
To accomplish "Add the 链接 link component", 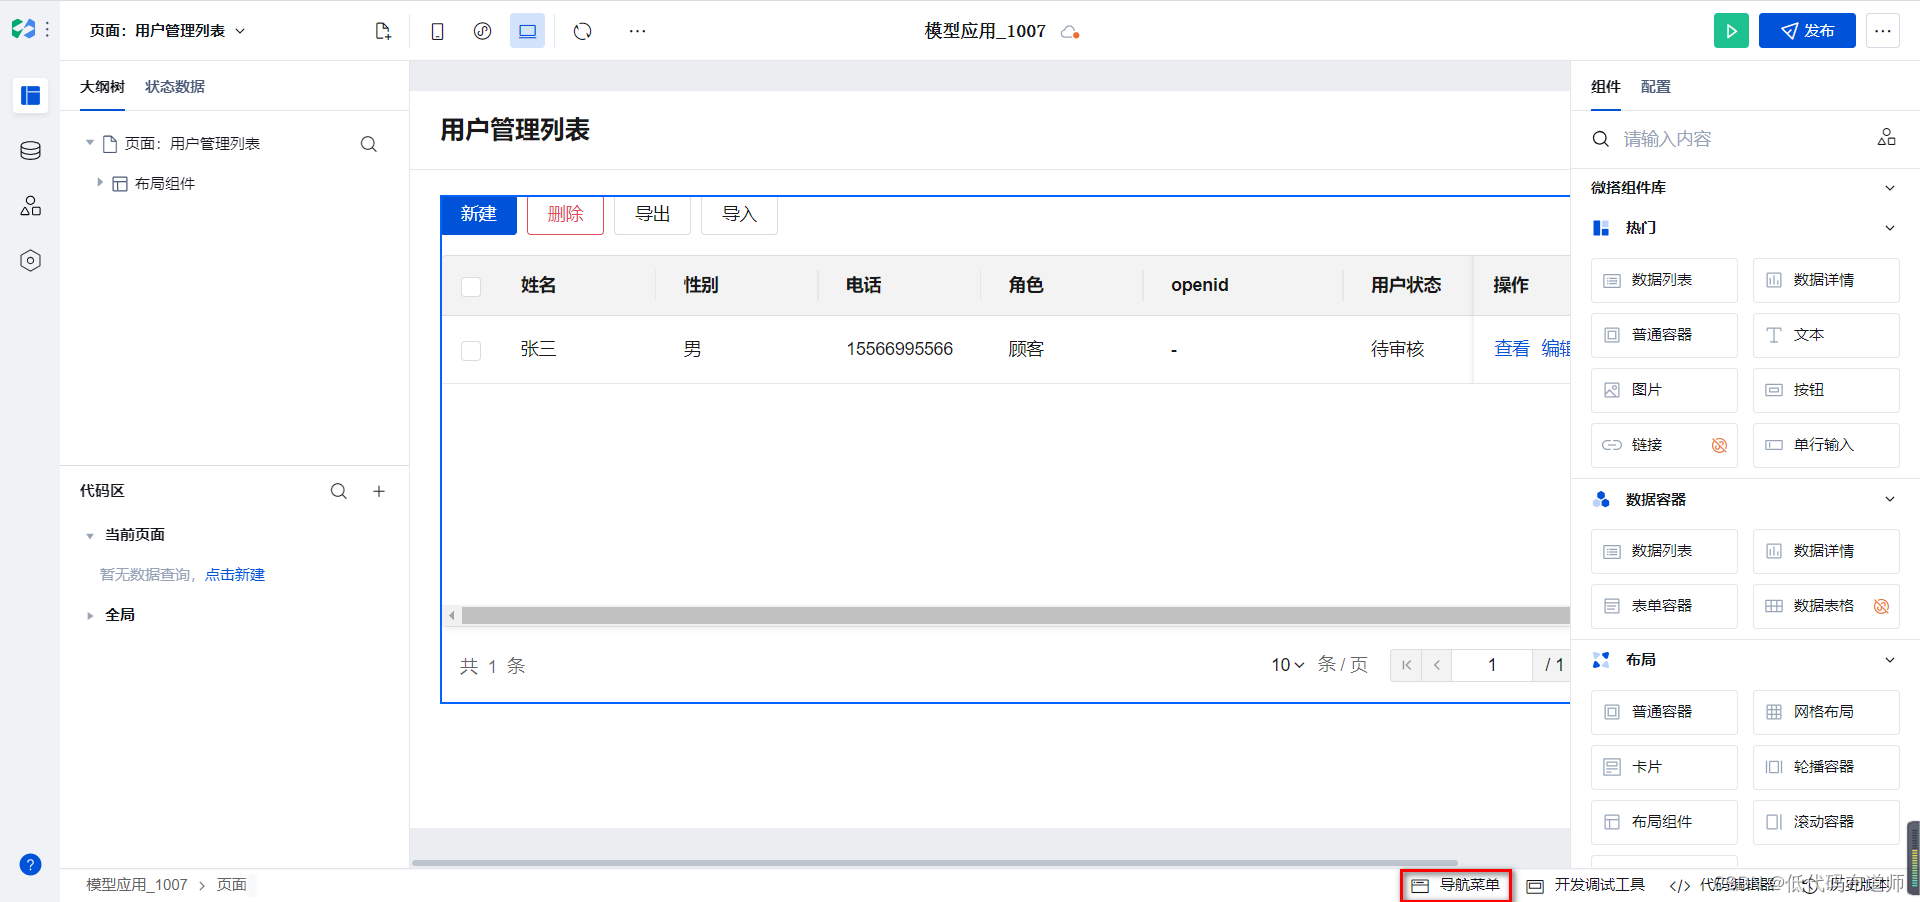I will 1664,445.
